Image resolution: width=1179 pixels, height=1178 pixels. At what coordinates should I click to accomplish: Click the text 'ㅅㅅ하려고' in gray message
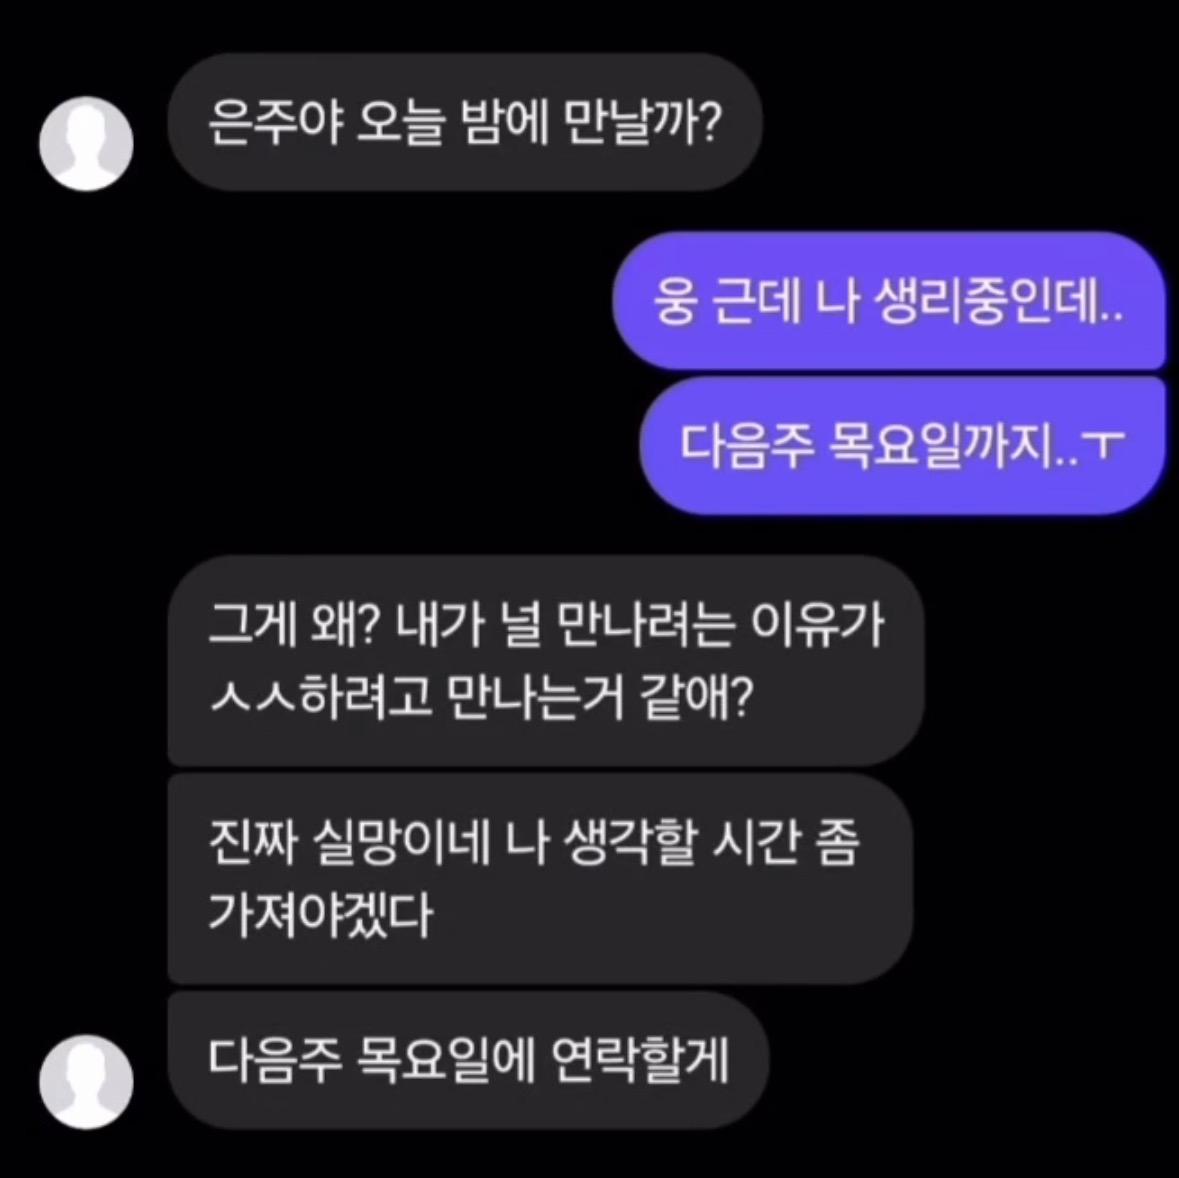(x=320, y=697)
